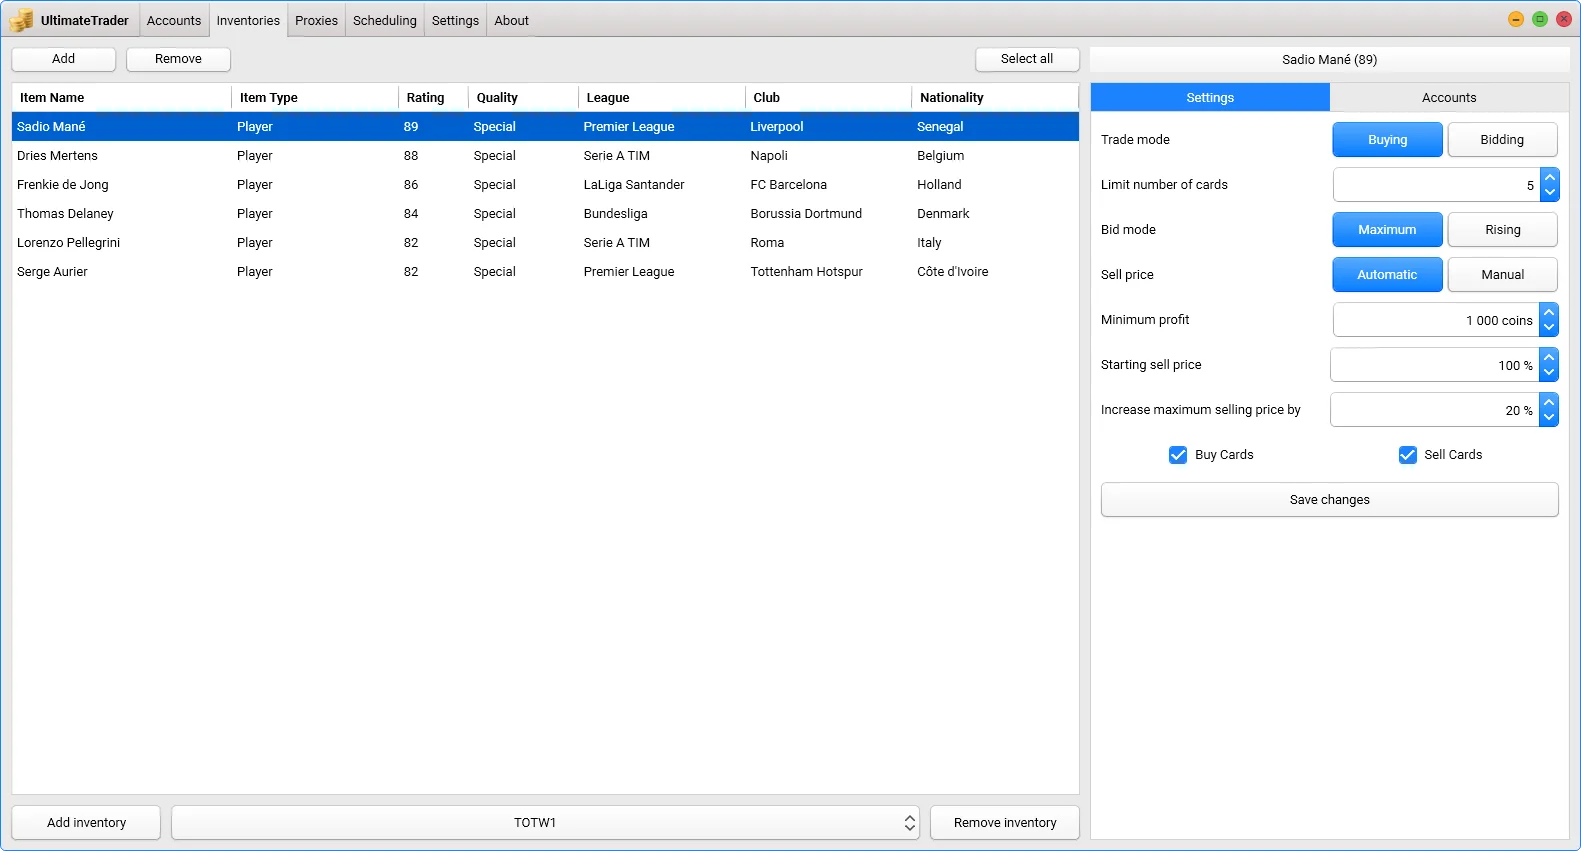
Task: Click the LaLiga Santander league cell
Action: 634,185
